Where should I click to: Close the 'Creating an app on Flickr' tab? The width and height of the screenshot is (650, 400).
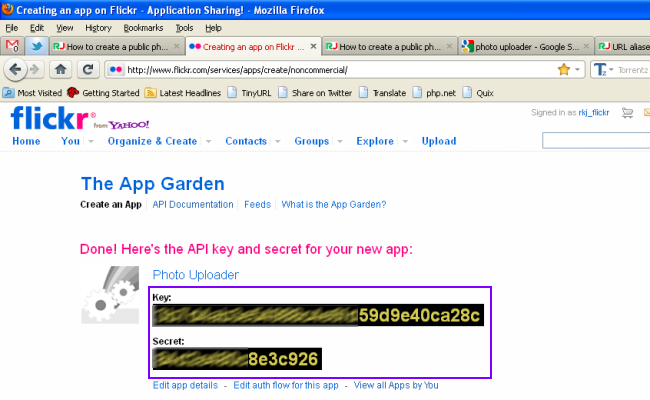(x=313, y=46)
